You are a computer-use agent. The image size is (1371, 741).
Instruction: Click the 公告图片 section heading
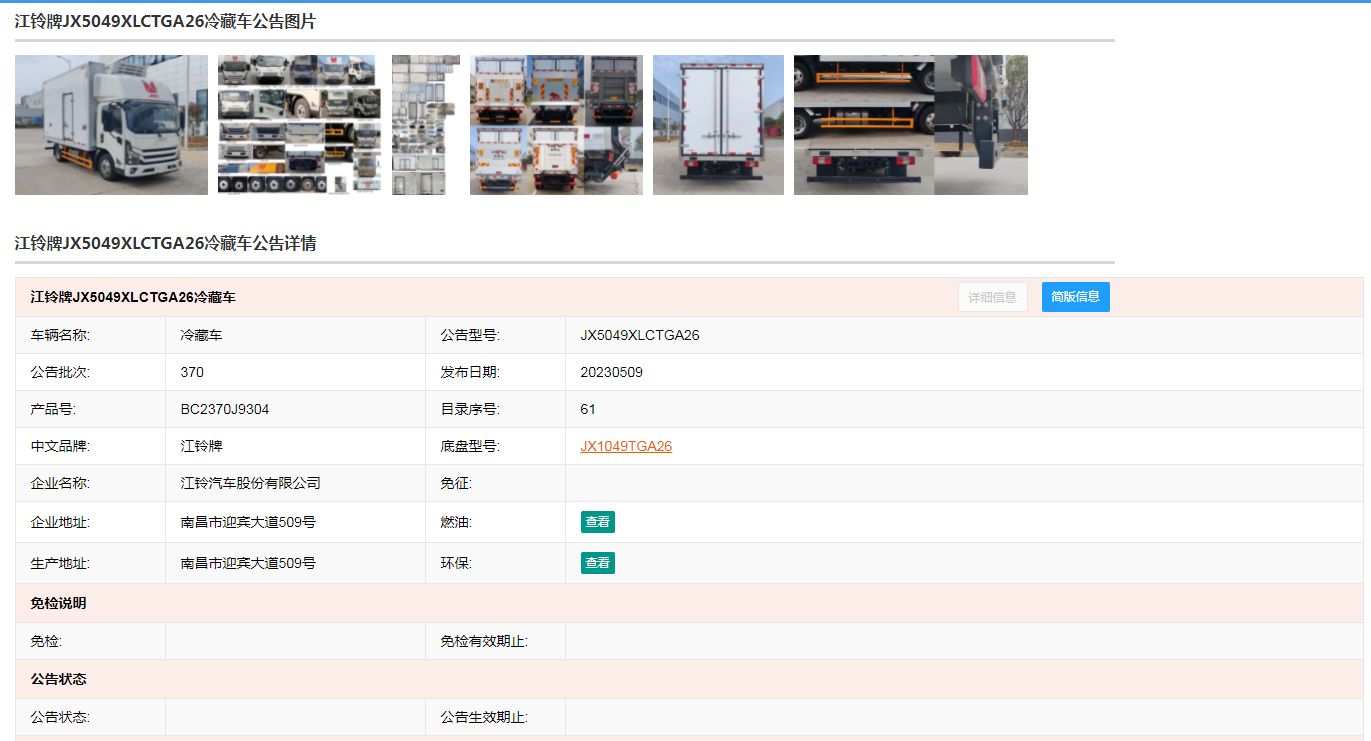pos(165,22)
